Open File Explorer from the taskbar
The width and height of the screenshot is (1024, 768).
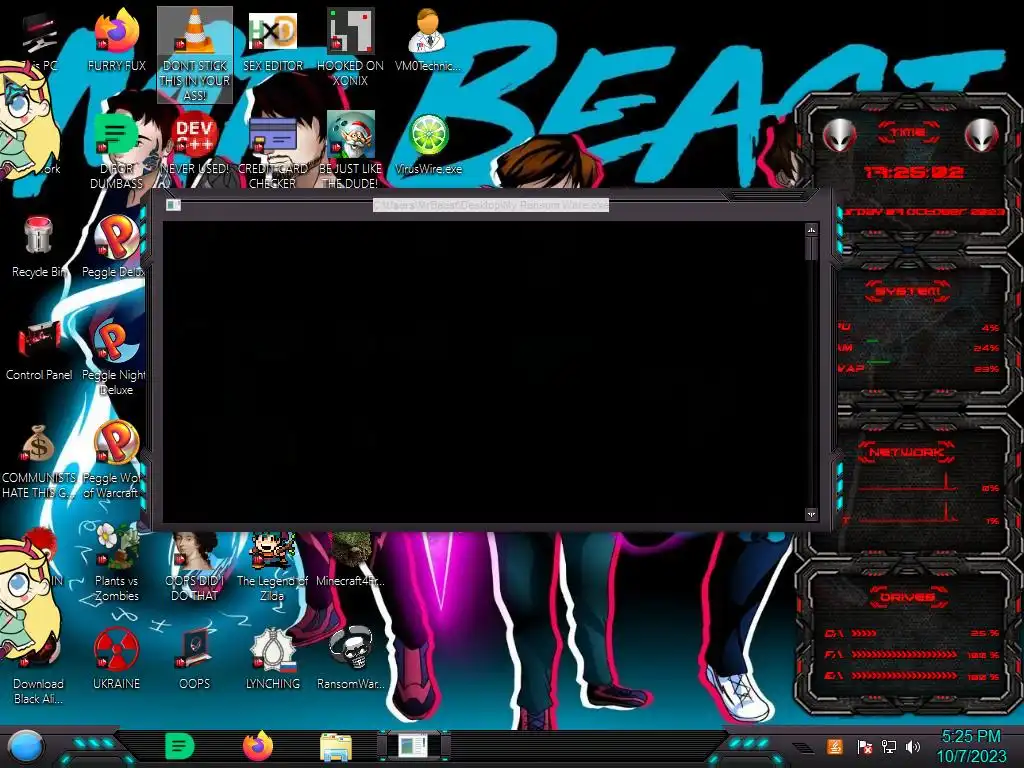coord(336,747)
